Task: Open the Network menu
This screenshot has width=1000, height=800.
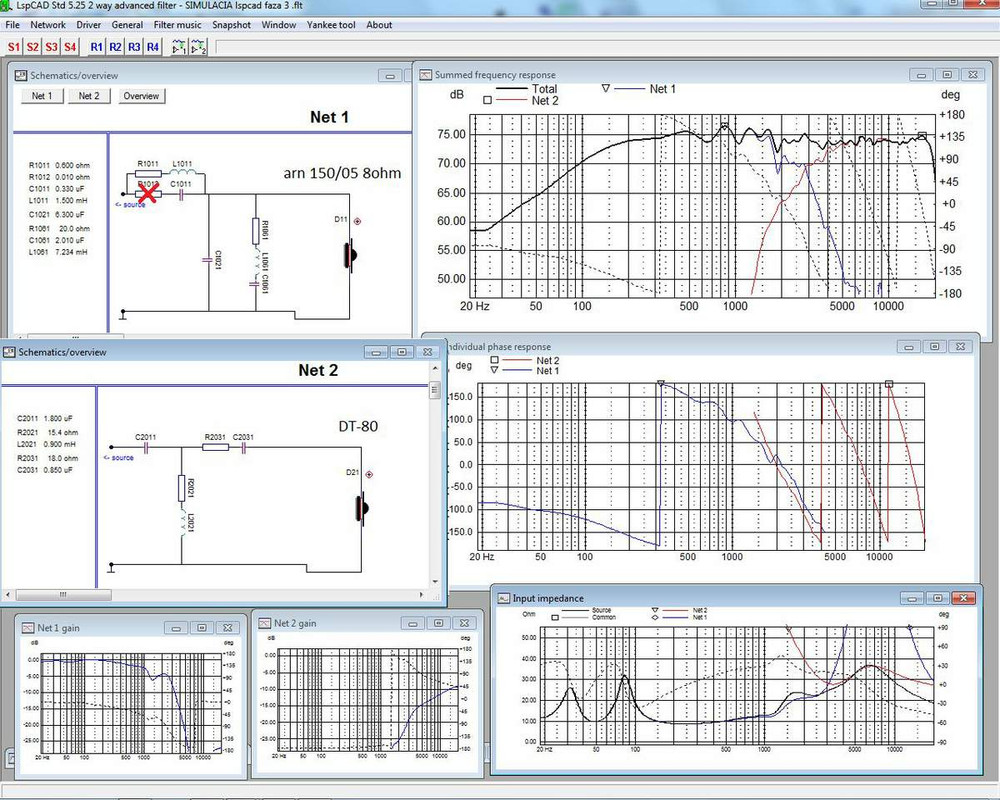Action: [48, 25]
